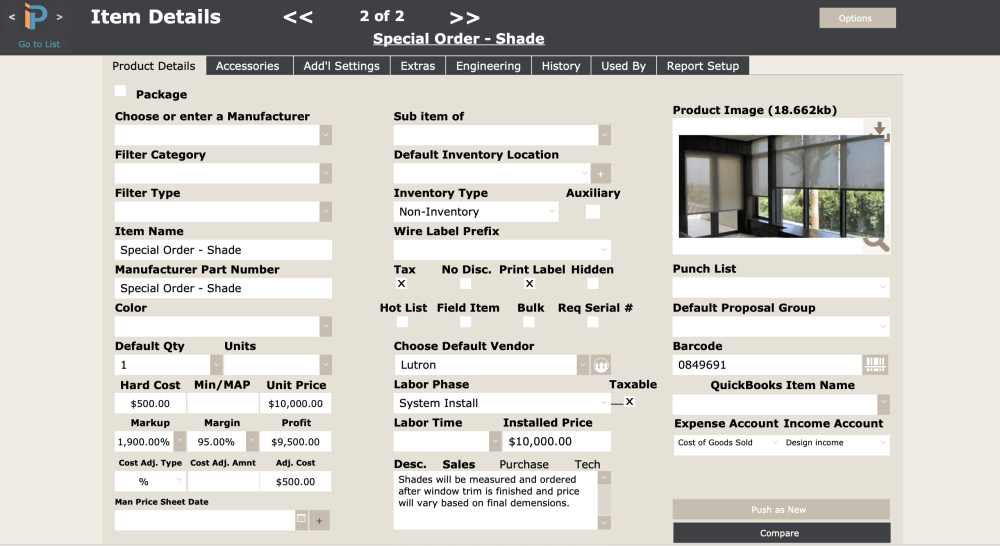Open the Sub item of dropdown
1000x546 pixels.
point(605,135)
